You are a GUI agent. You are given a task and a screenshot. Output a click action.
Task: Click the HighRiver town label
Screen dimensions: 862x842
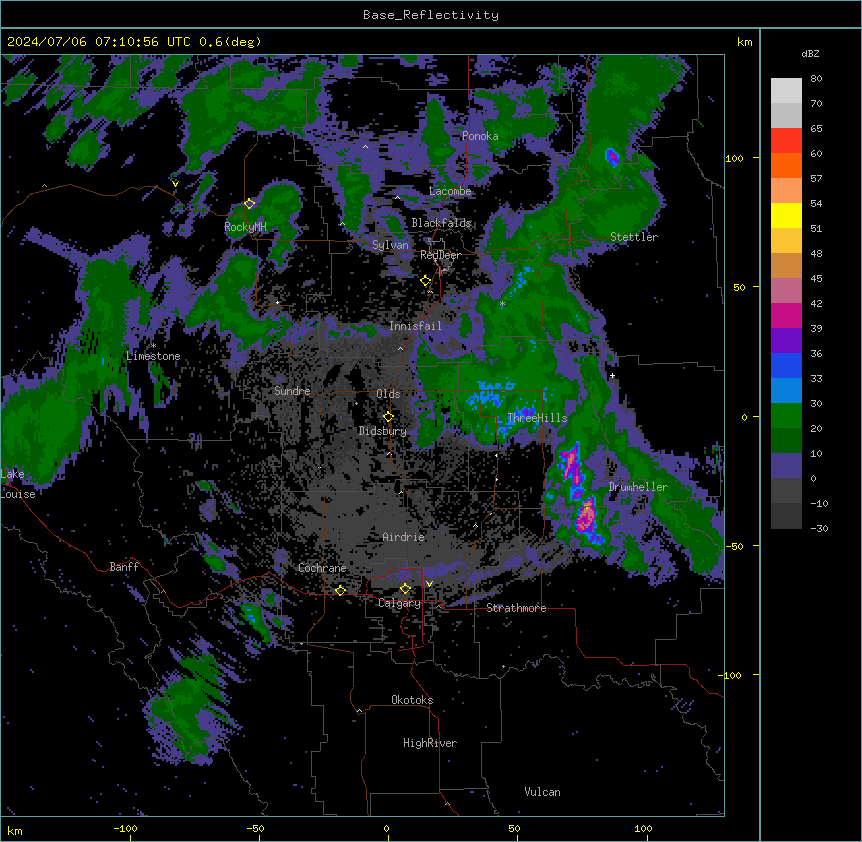430,743
